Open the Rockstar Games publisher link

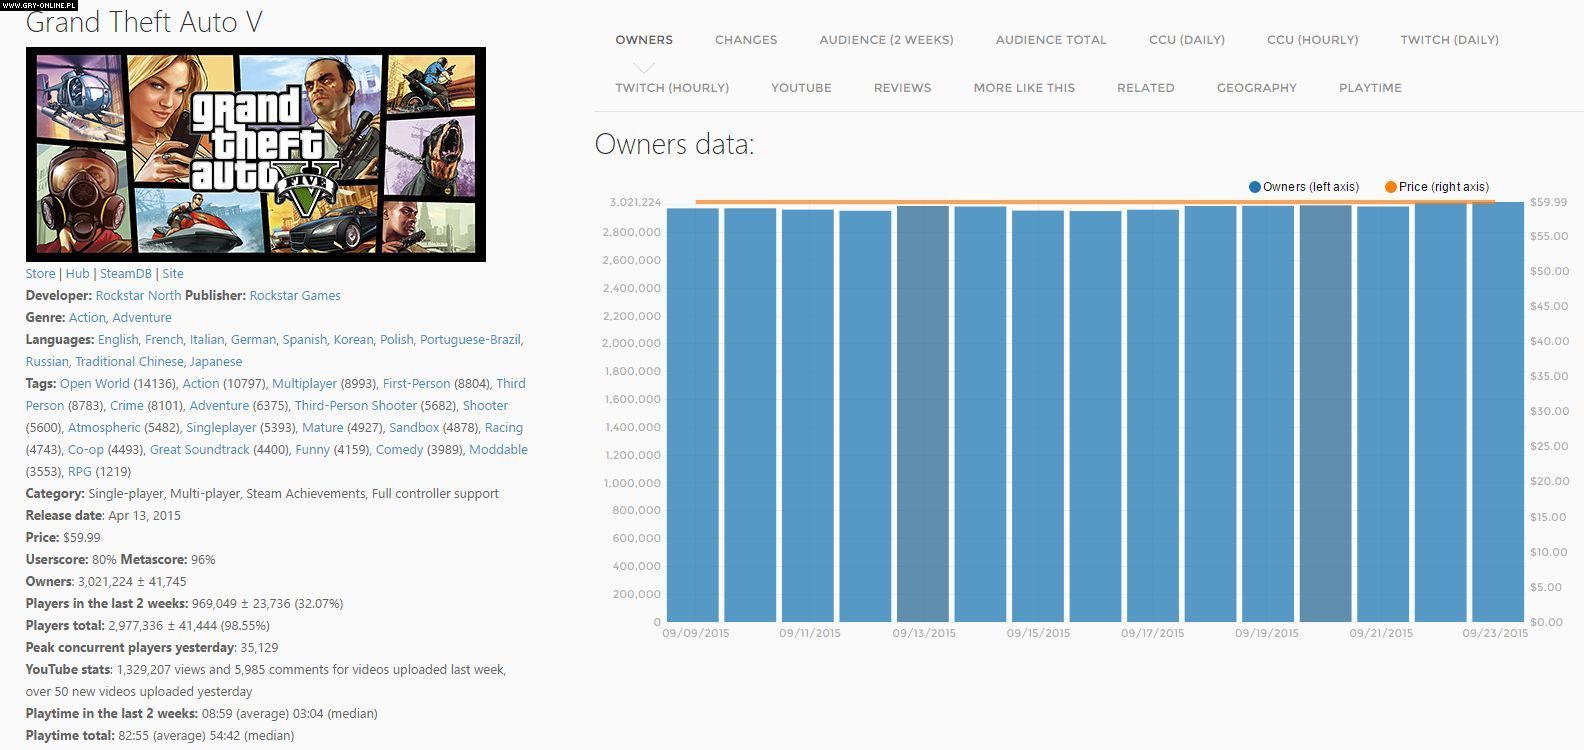(x=295, y=295)
